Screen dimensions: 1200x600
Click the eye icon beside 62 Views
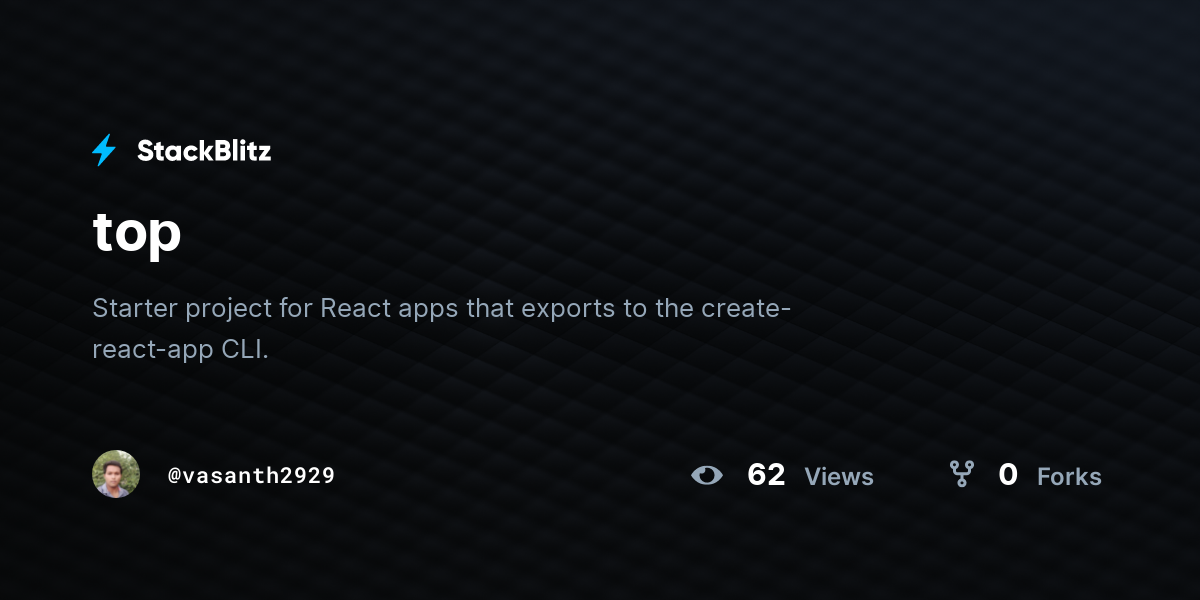[x=707, y=475]
